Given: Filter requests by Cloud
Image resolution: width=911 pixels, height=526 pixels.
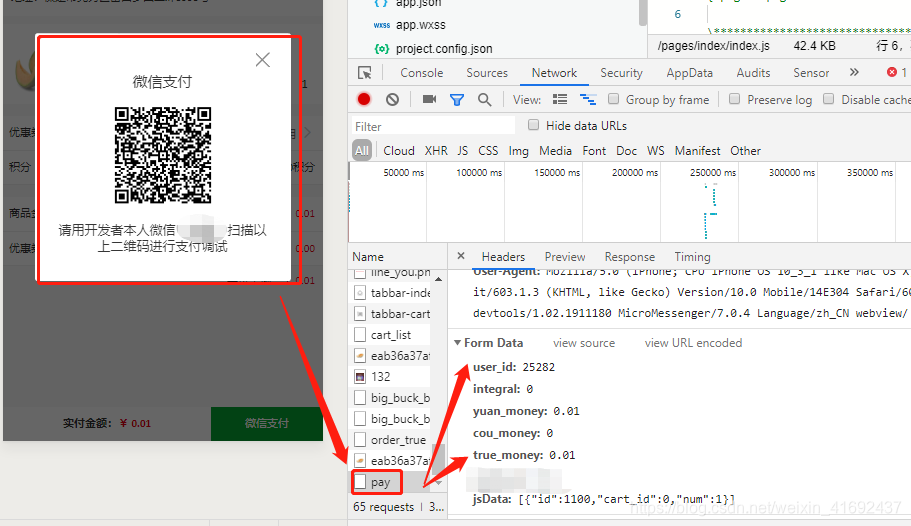Looking at the screenshot, I should click(399, 151).
